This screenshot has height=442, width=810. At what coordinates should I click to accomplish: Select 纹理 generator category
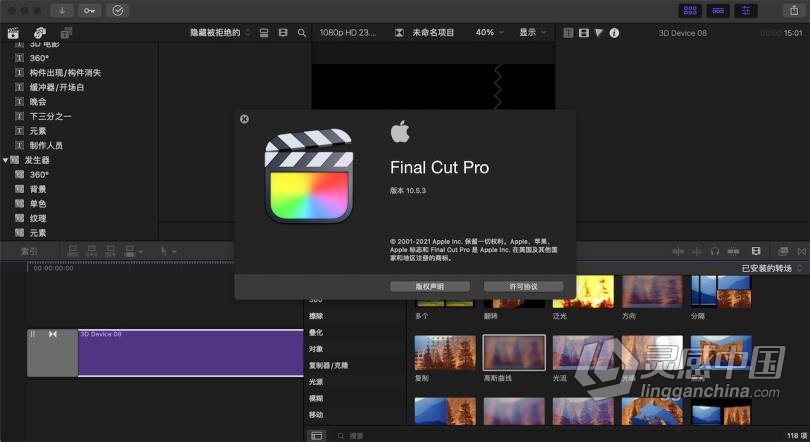[x=38, y=218]
